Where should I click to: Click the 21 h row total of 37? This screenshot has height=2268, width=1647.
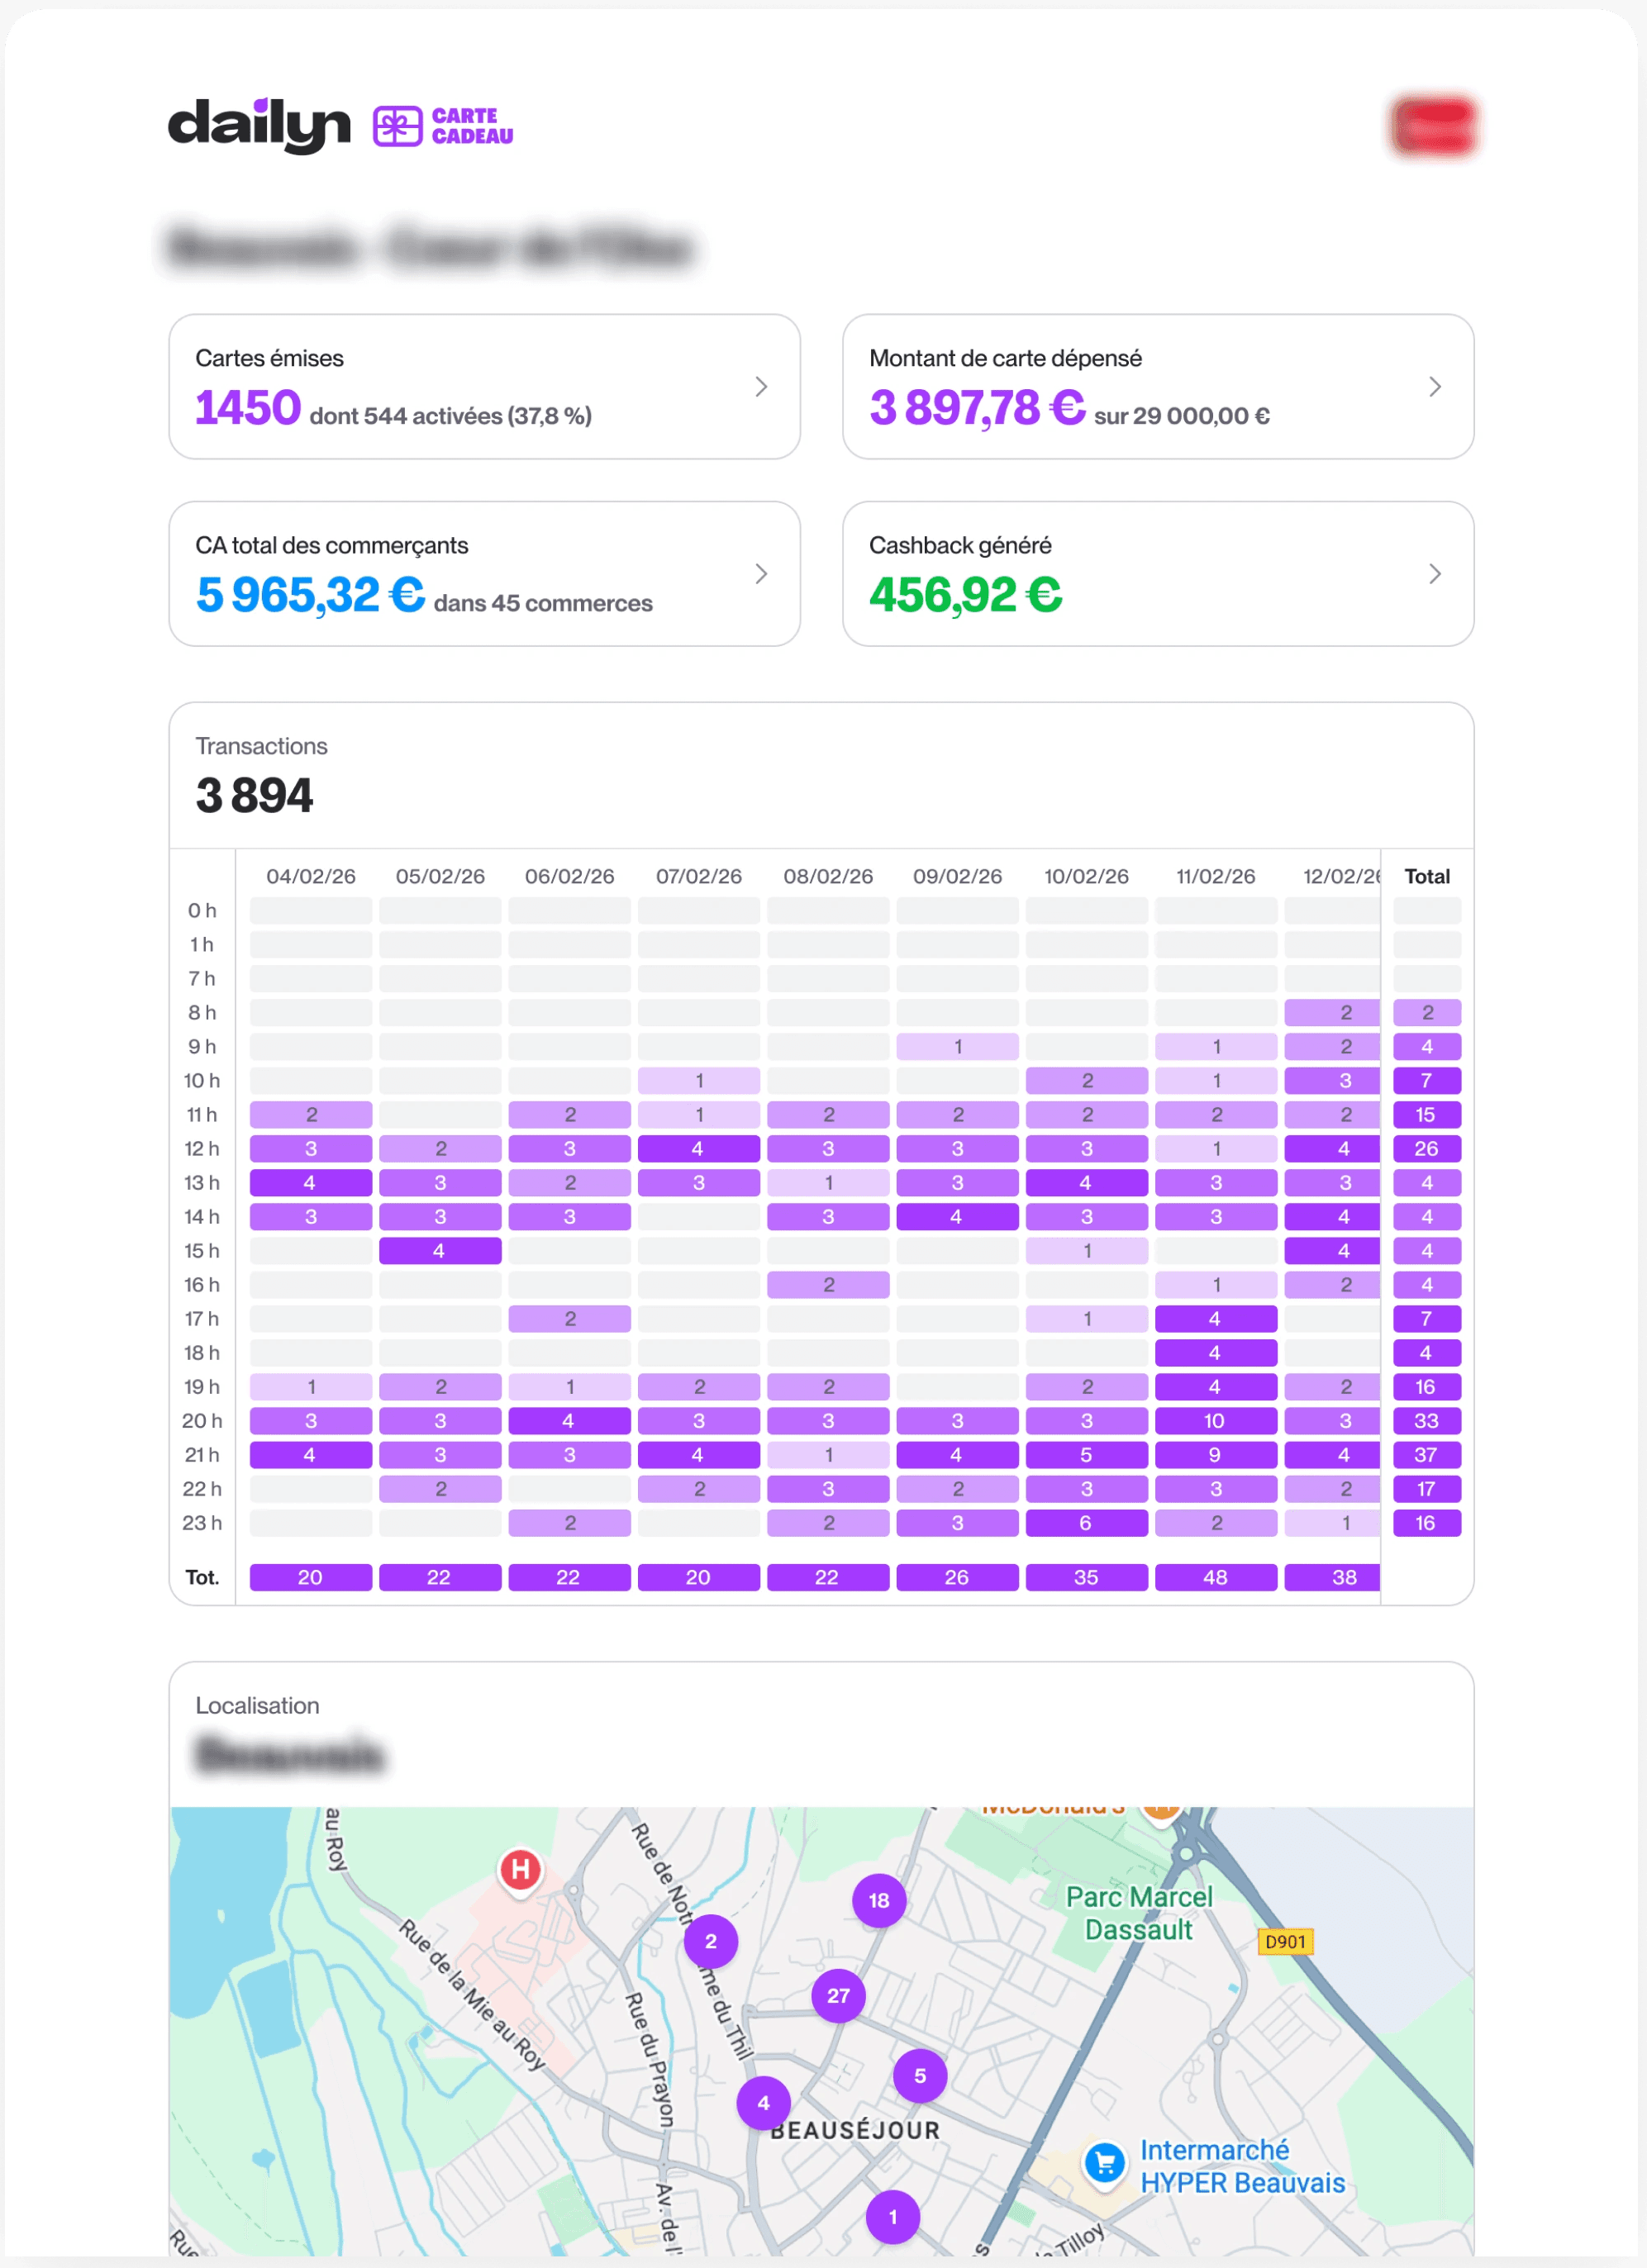pyautogui.click(x=1426, y=1455)
